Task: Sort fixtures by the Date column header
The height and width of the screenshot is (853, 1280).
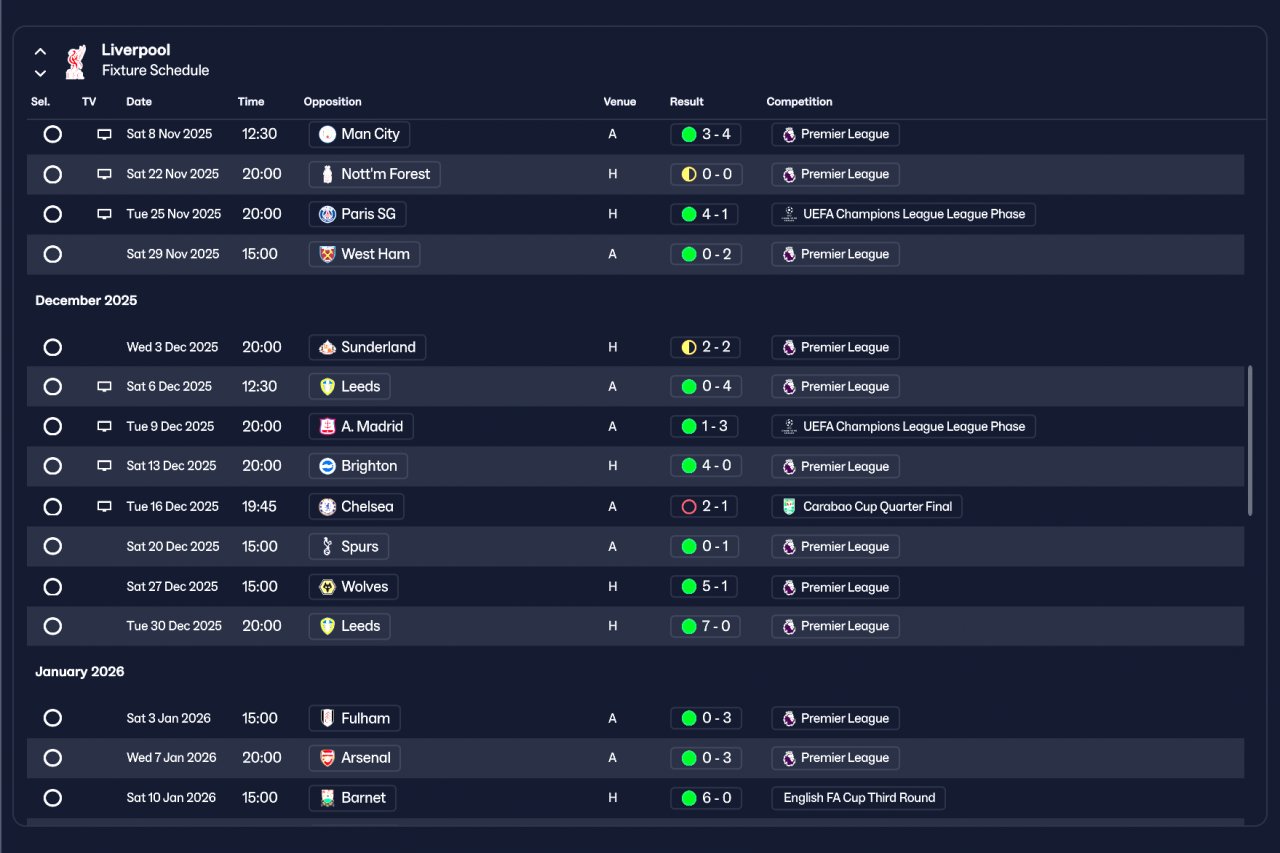Action: (139, 102)
